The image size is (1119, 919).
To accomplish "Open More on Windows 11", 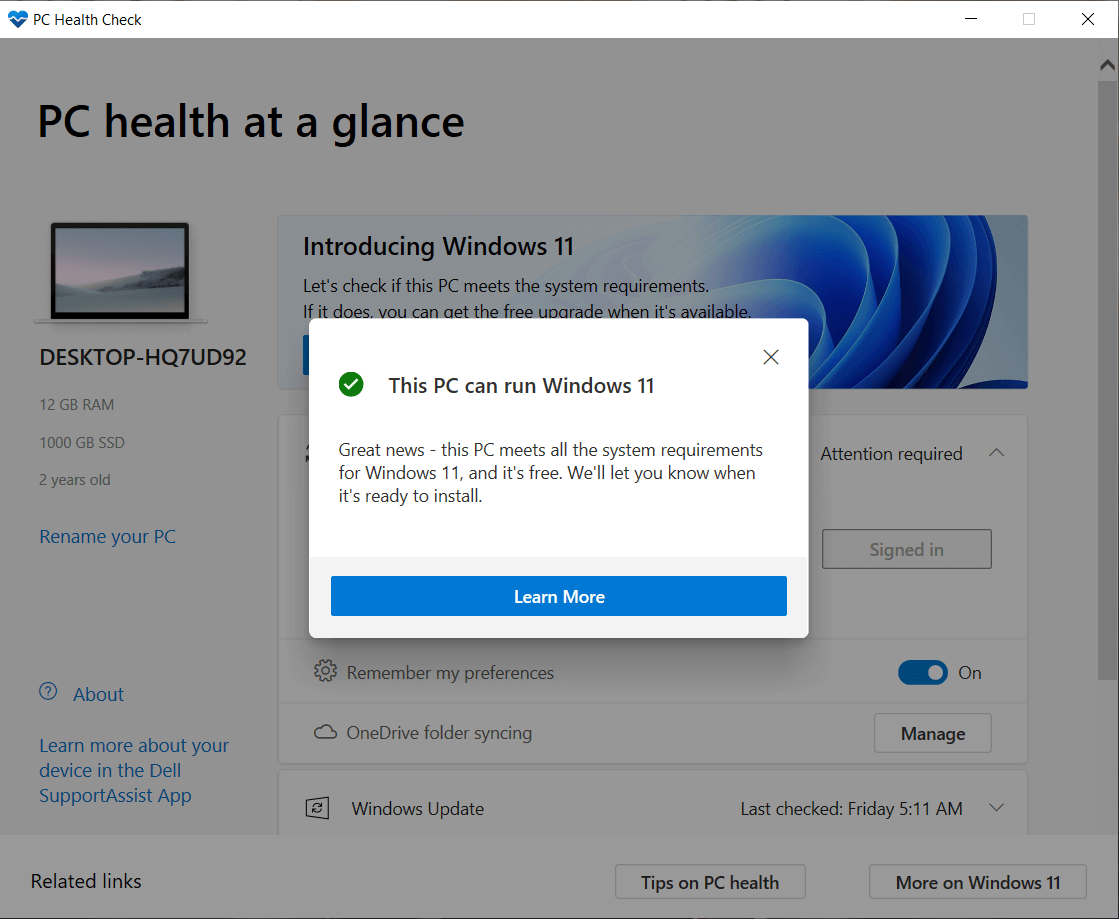I will [x=976, y=881].
